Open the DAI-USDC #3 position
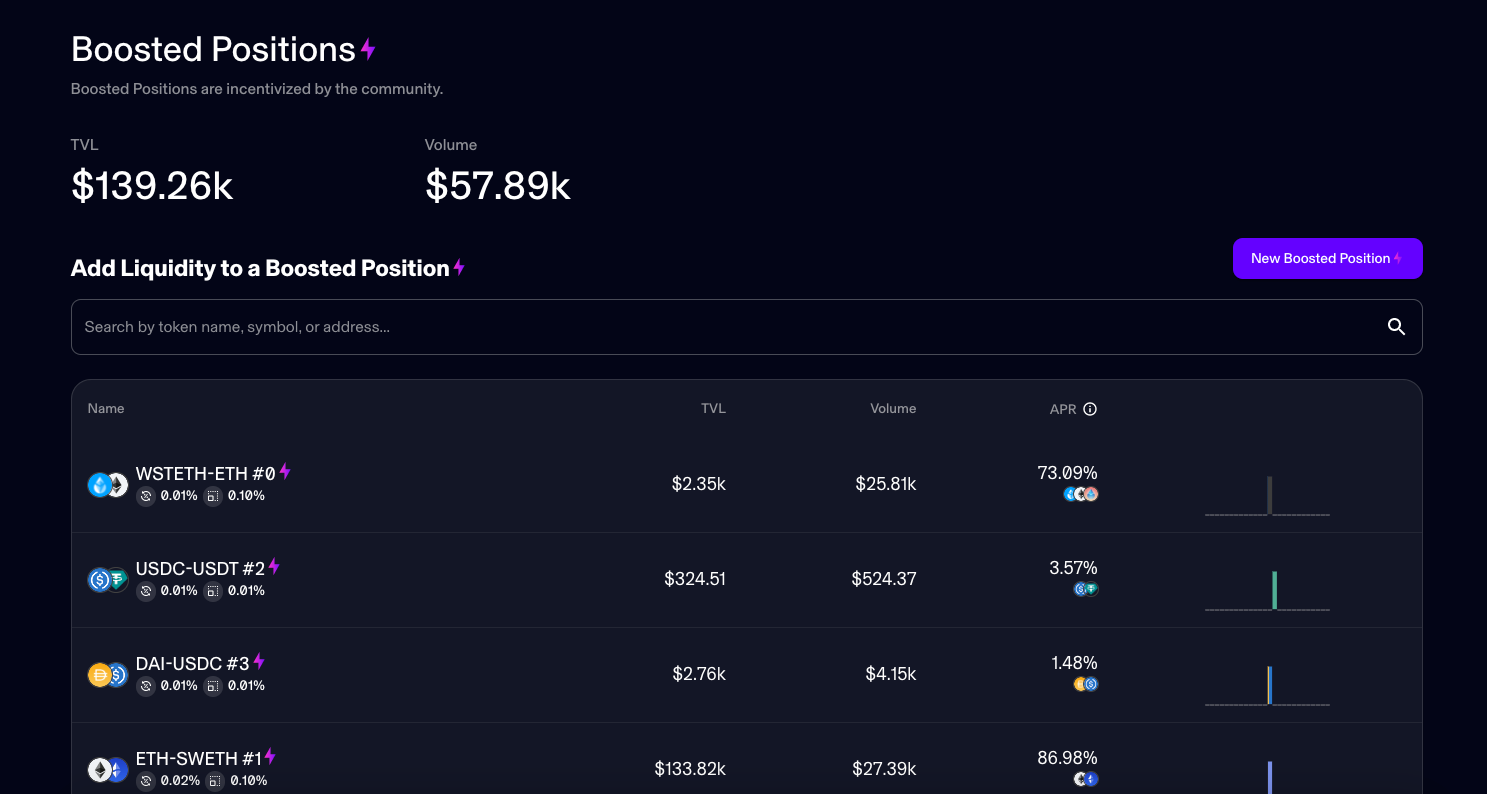Screen dimensions: 1487x794 pyautogui.click(x=746, y=675)
